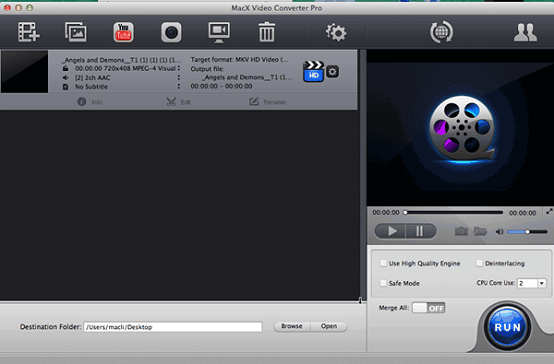Click the Destination Folder path field

(173, 327)
